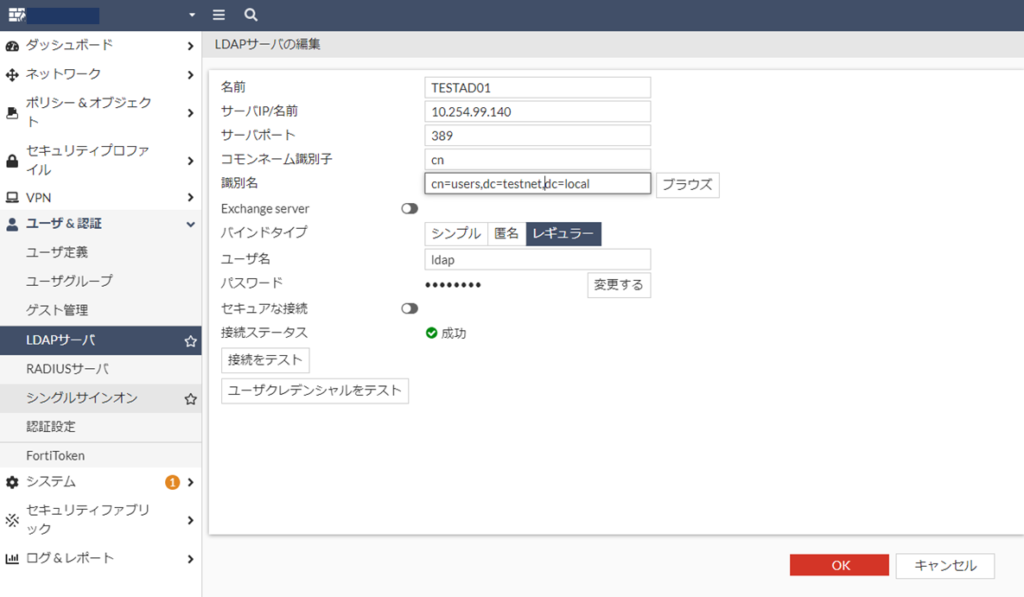Click the star icon next to LDAPサーバ
The image size is (1024, 597).
[190, 341]
